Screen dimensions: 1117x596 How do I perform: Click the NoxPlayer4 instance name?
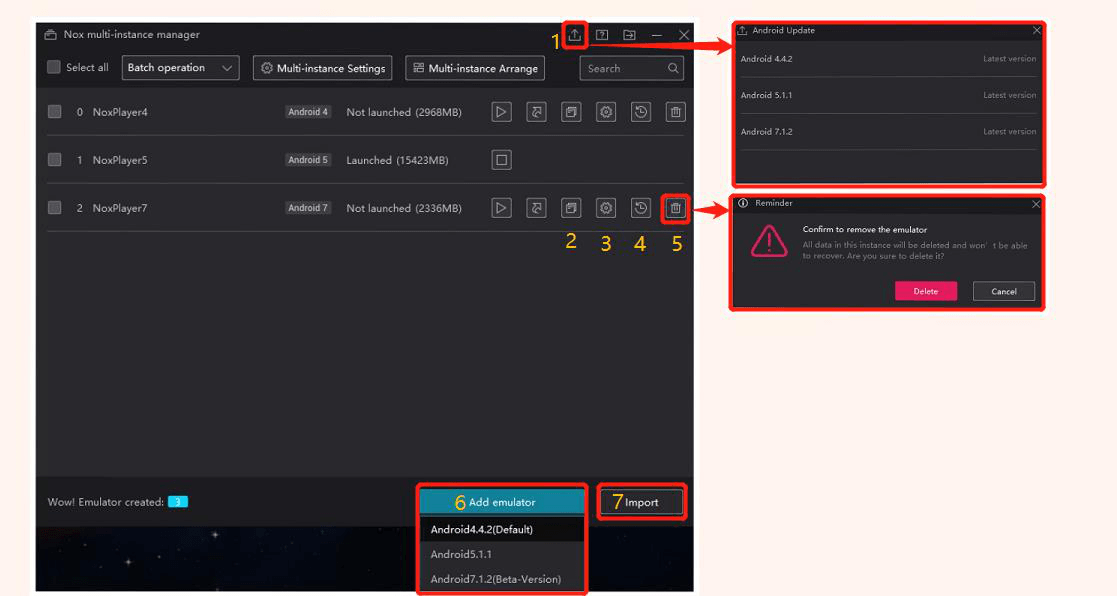(x=120, y=113)
